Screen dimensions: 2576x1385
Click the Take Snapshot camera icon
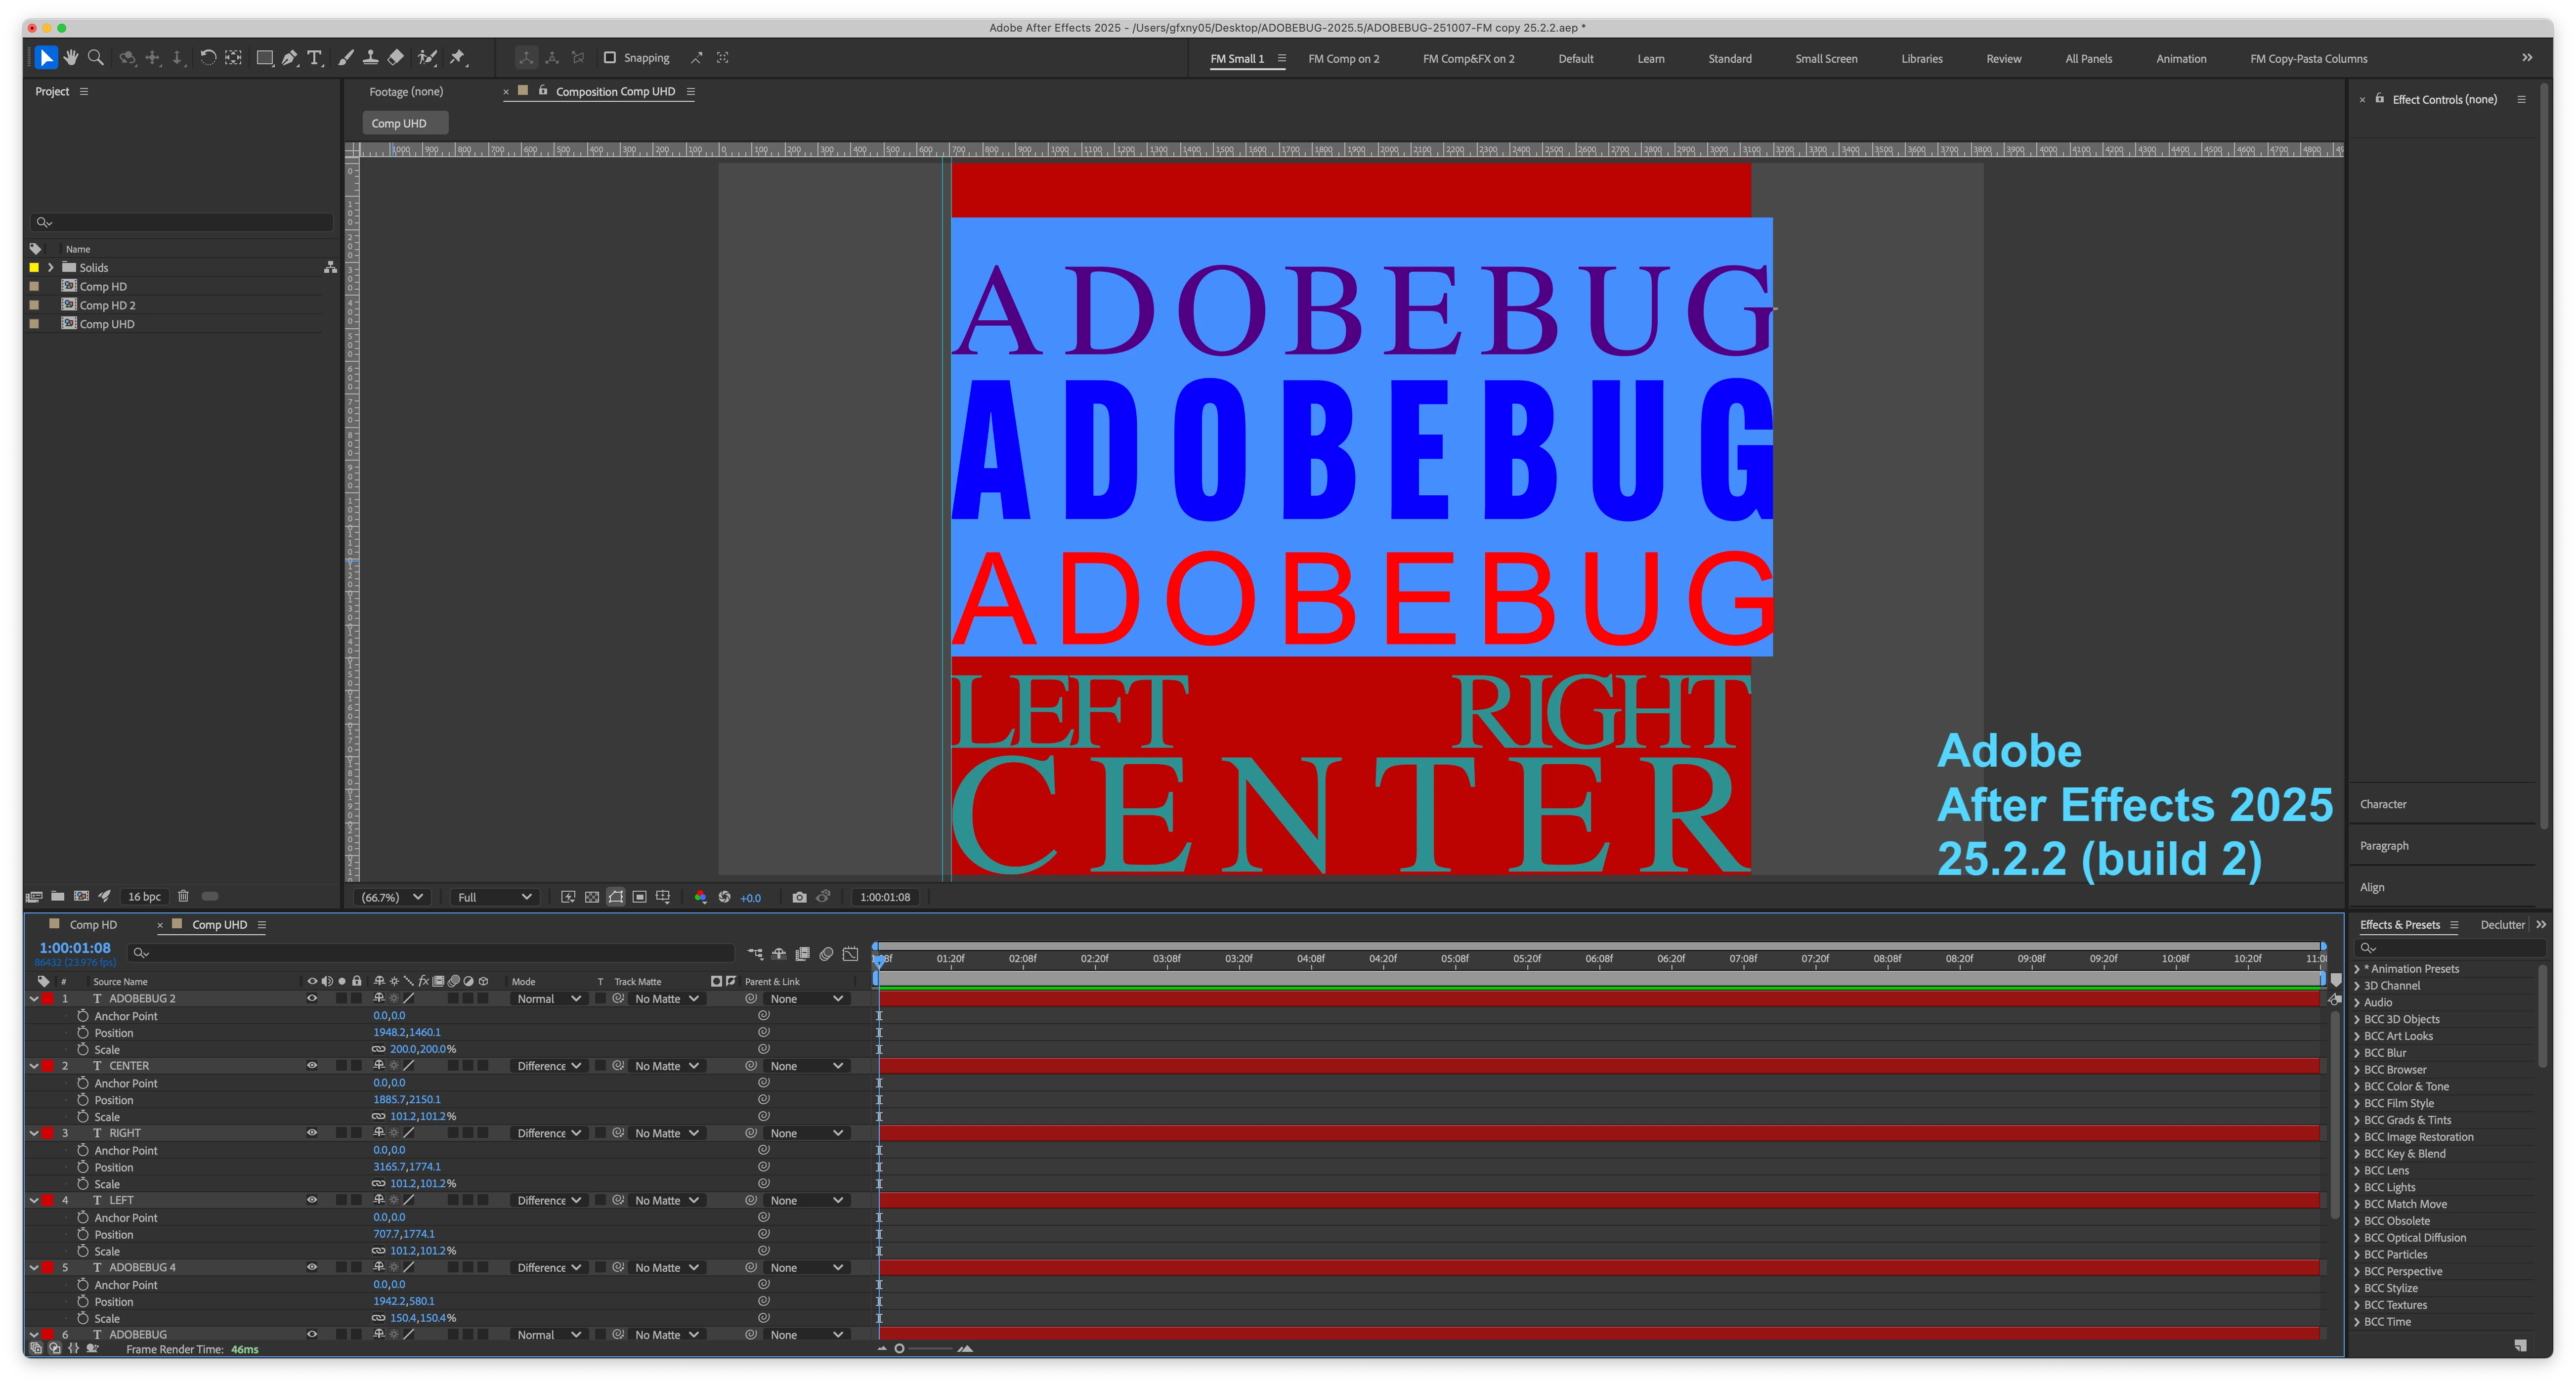pos(799,897)
